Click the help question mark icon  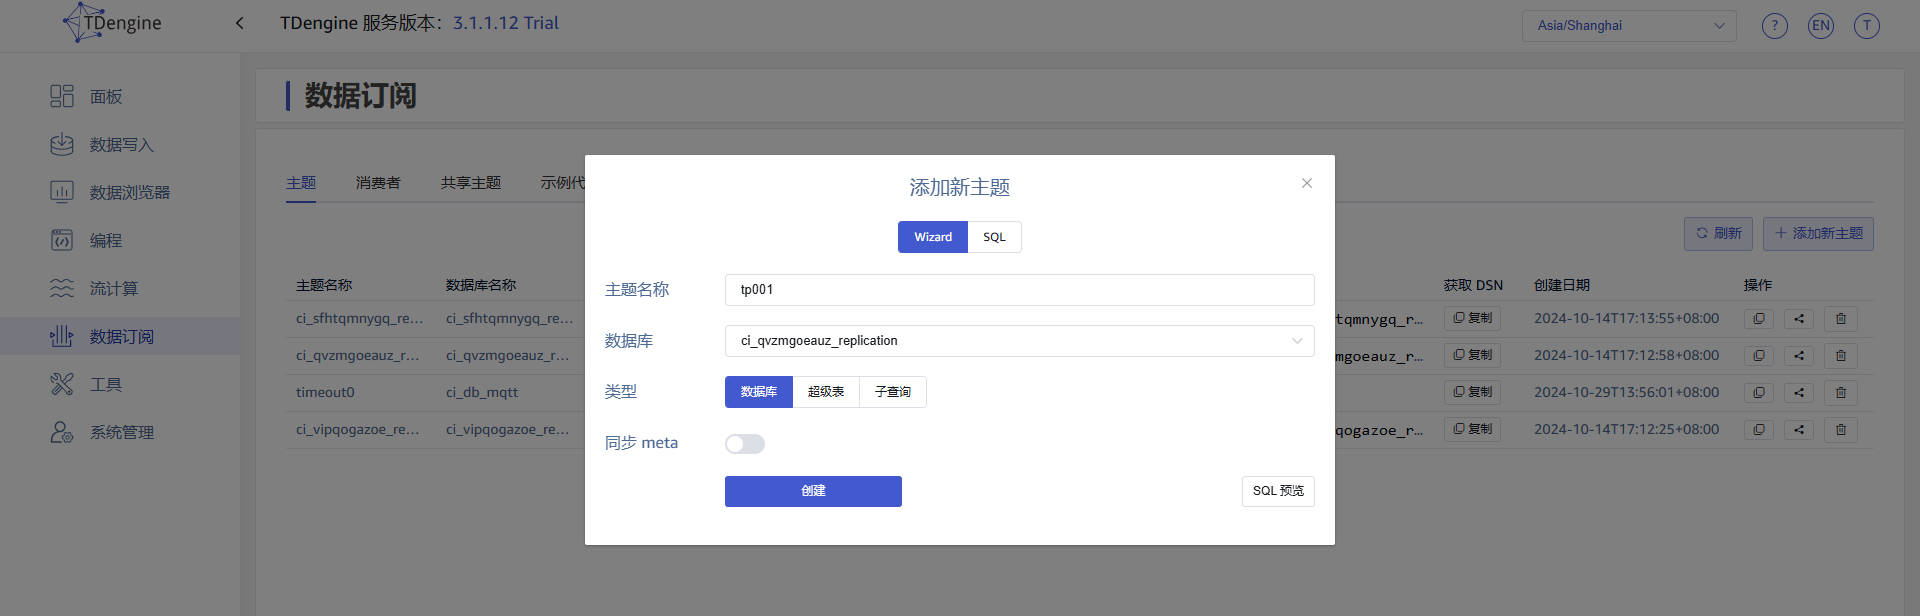pos(1774,26)
